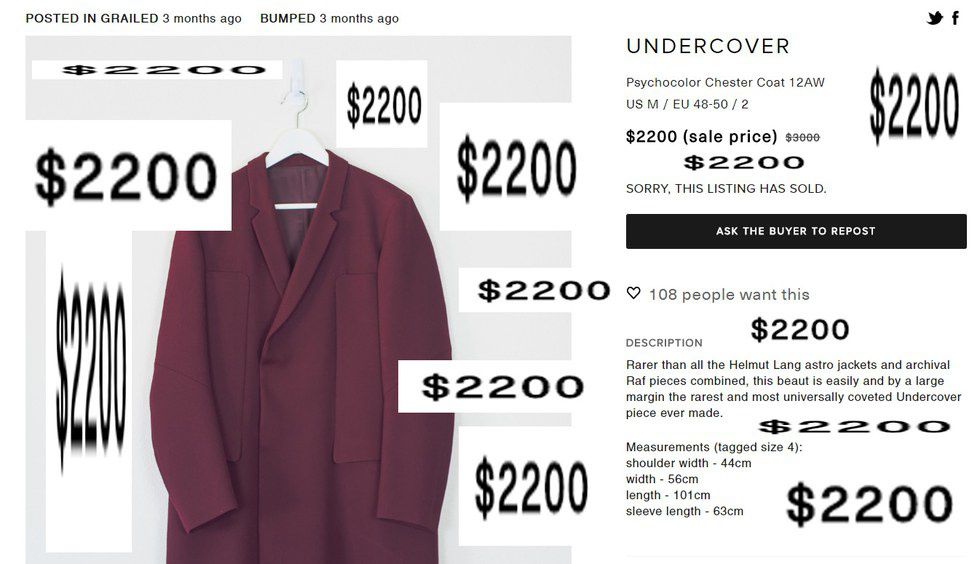Click the size line 'US M / EU 48-50 / 2'
Viewport: 980px width, 564px height.
point(687,104)
